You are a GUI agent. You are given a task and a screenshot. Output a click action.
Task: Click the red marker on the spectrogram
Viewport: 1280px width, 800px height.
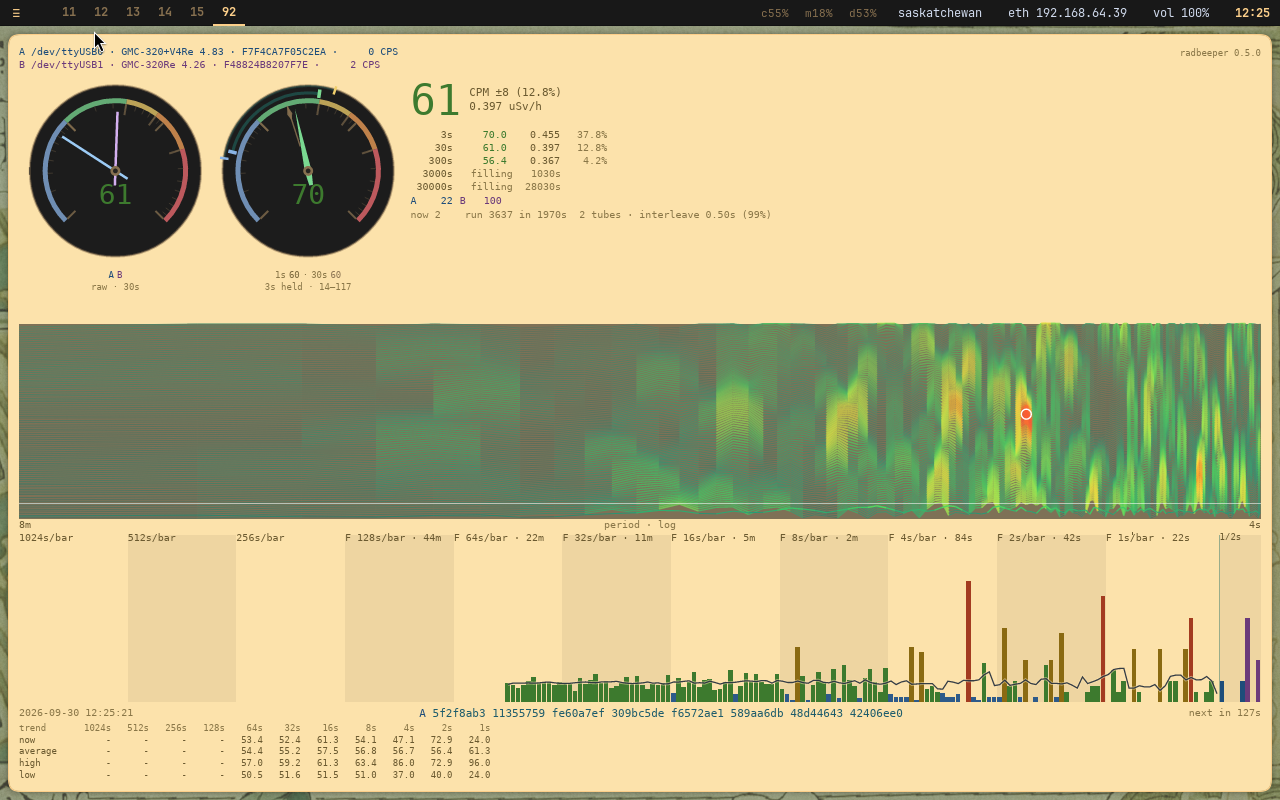pyautogui.click(x=1026, y=414)
